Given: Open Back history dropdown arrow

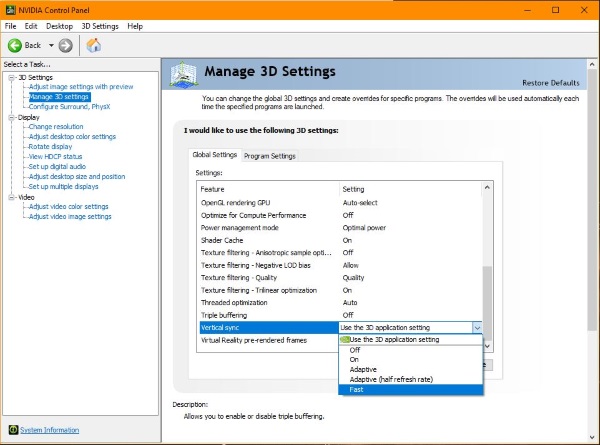Looking at the screenshot, I should 51,46.
